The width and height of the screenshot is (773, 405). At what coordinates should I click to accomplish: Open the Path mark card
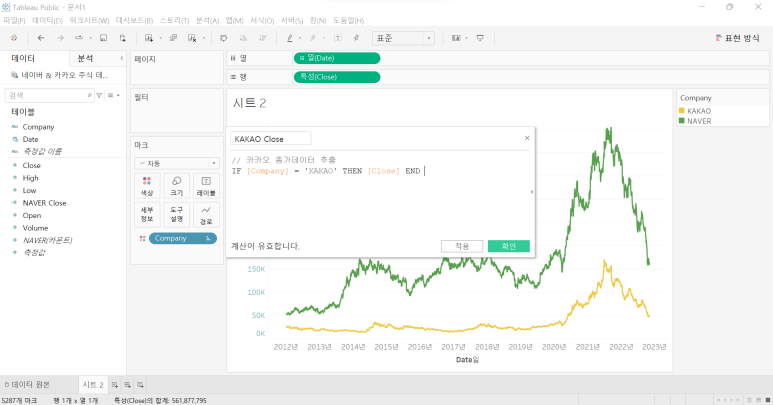206,214
